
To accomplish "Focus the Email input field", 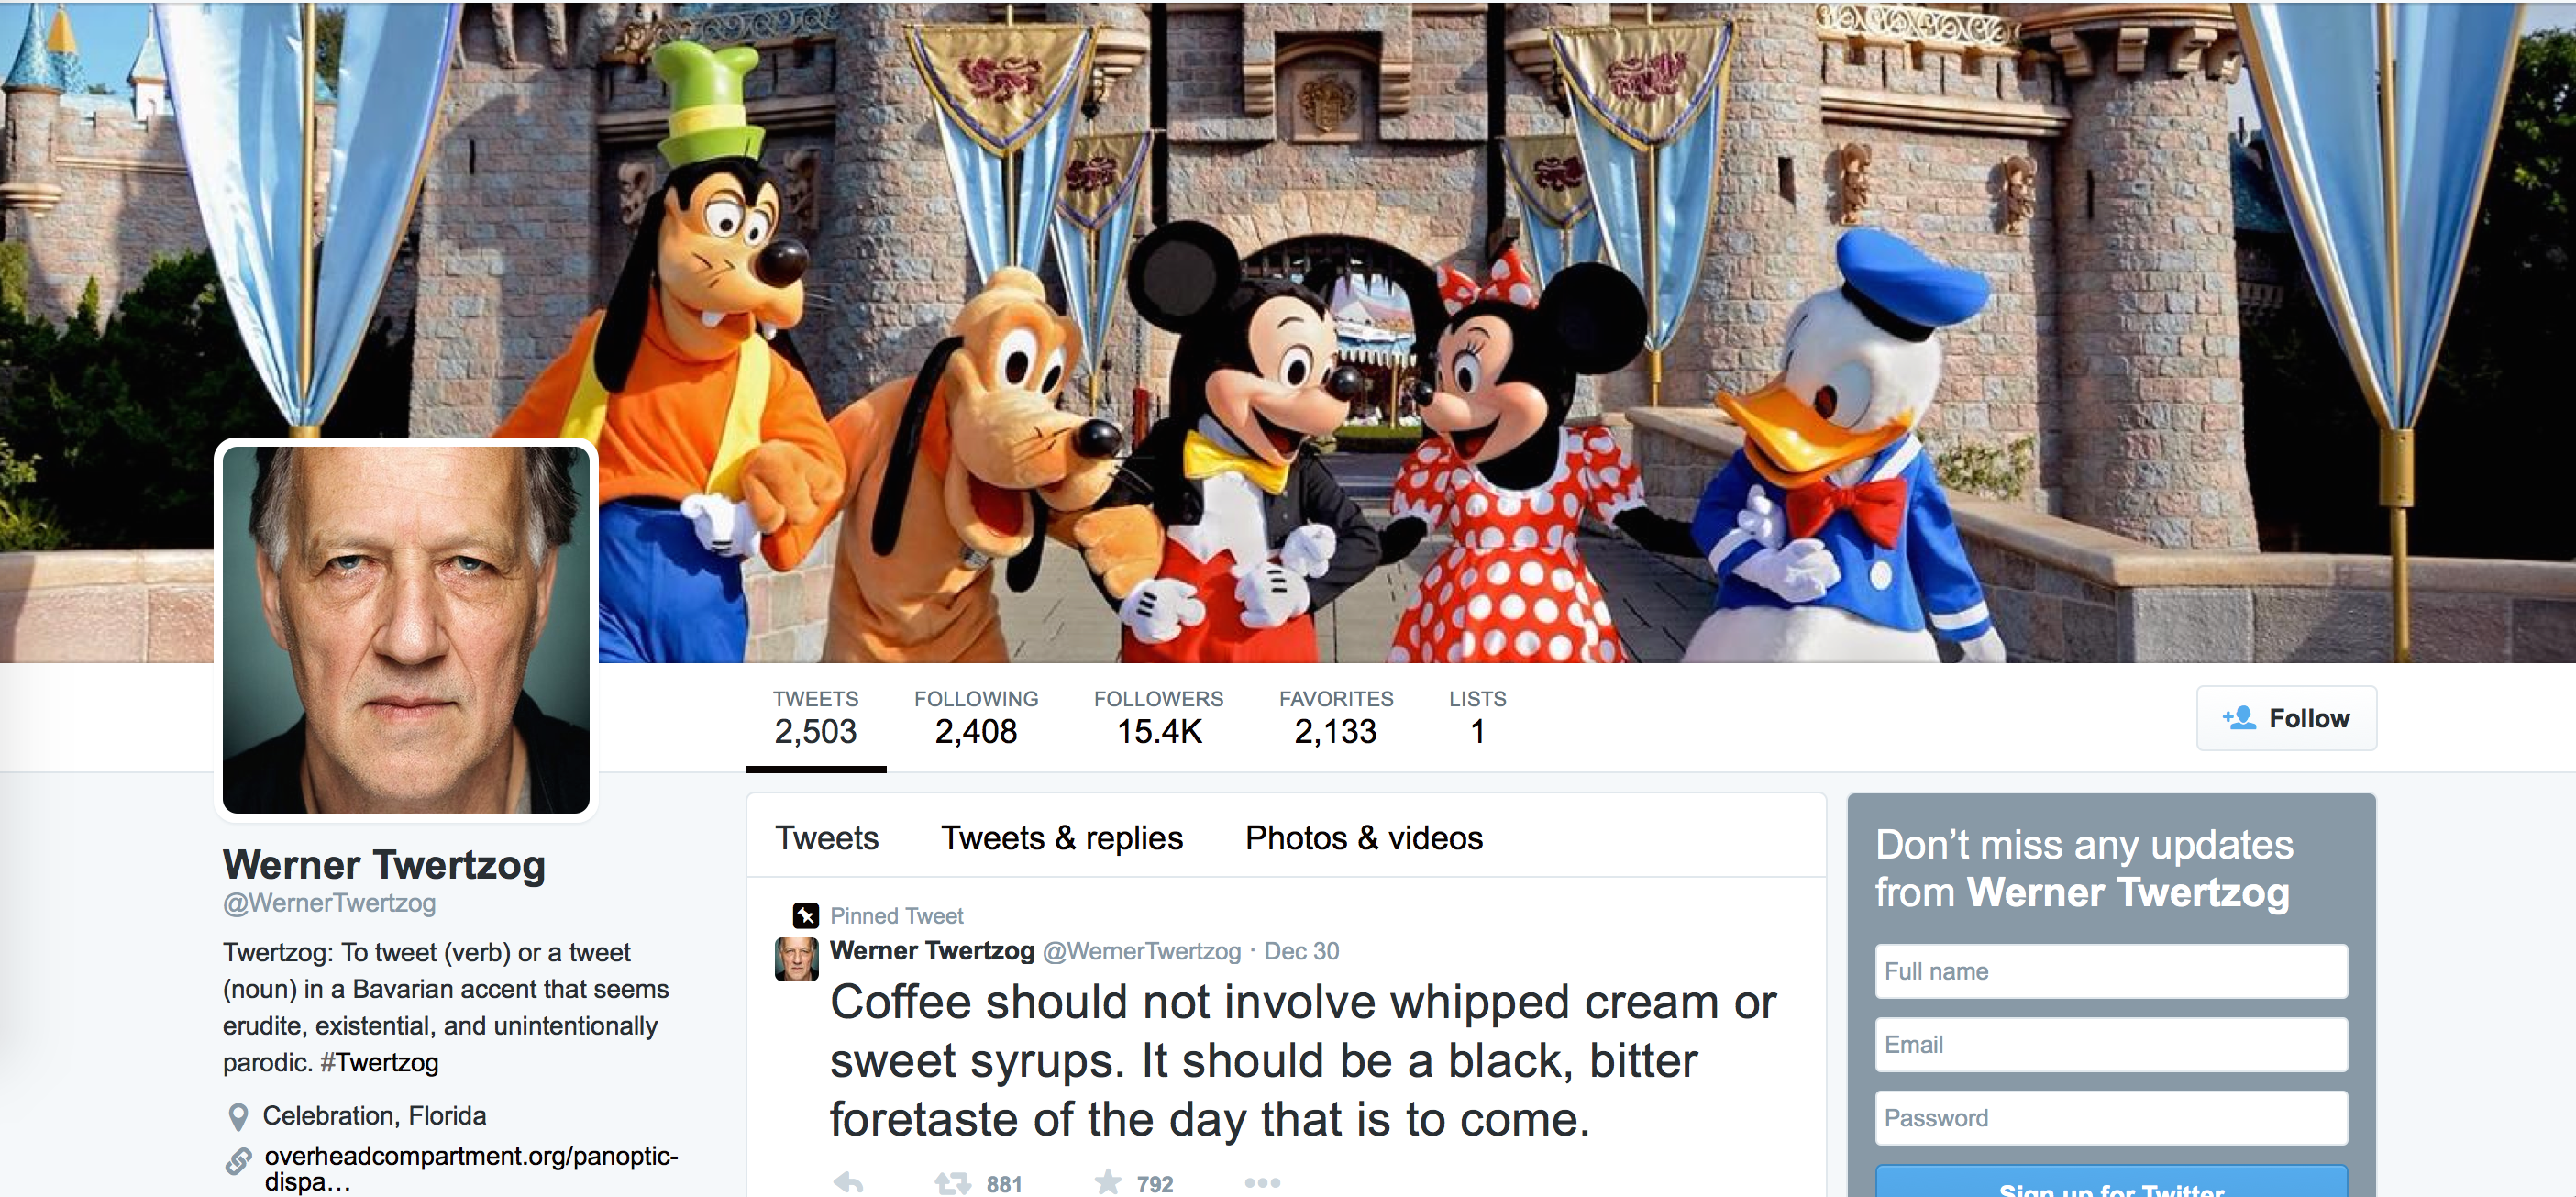I will [x=2111, y=1045].
